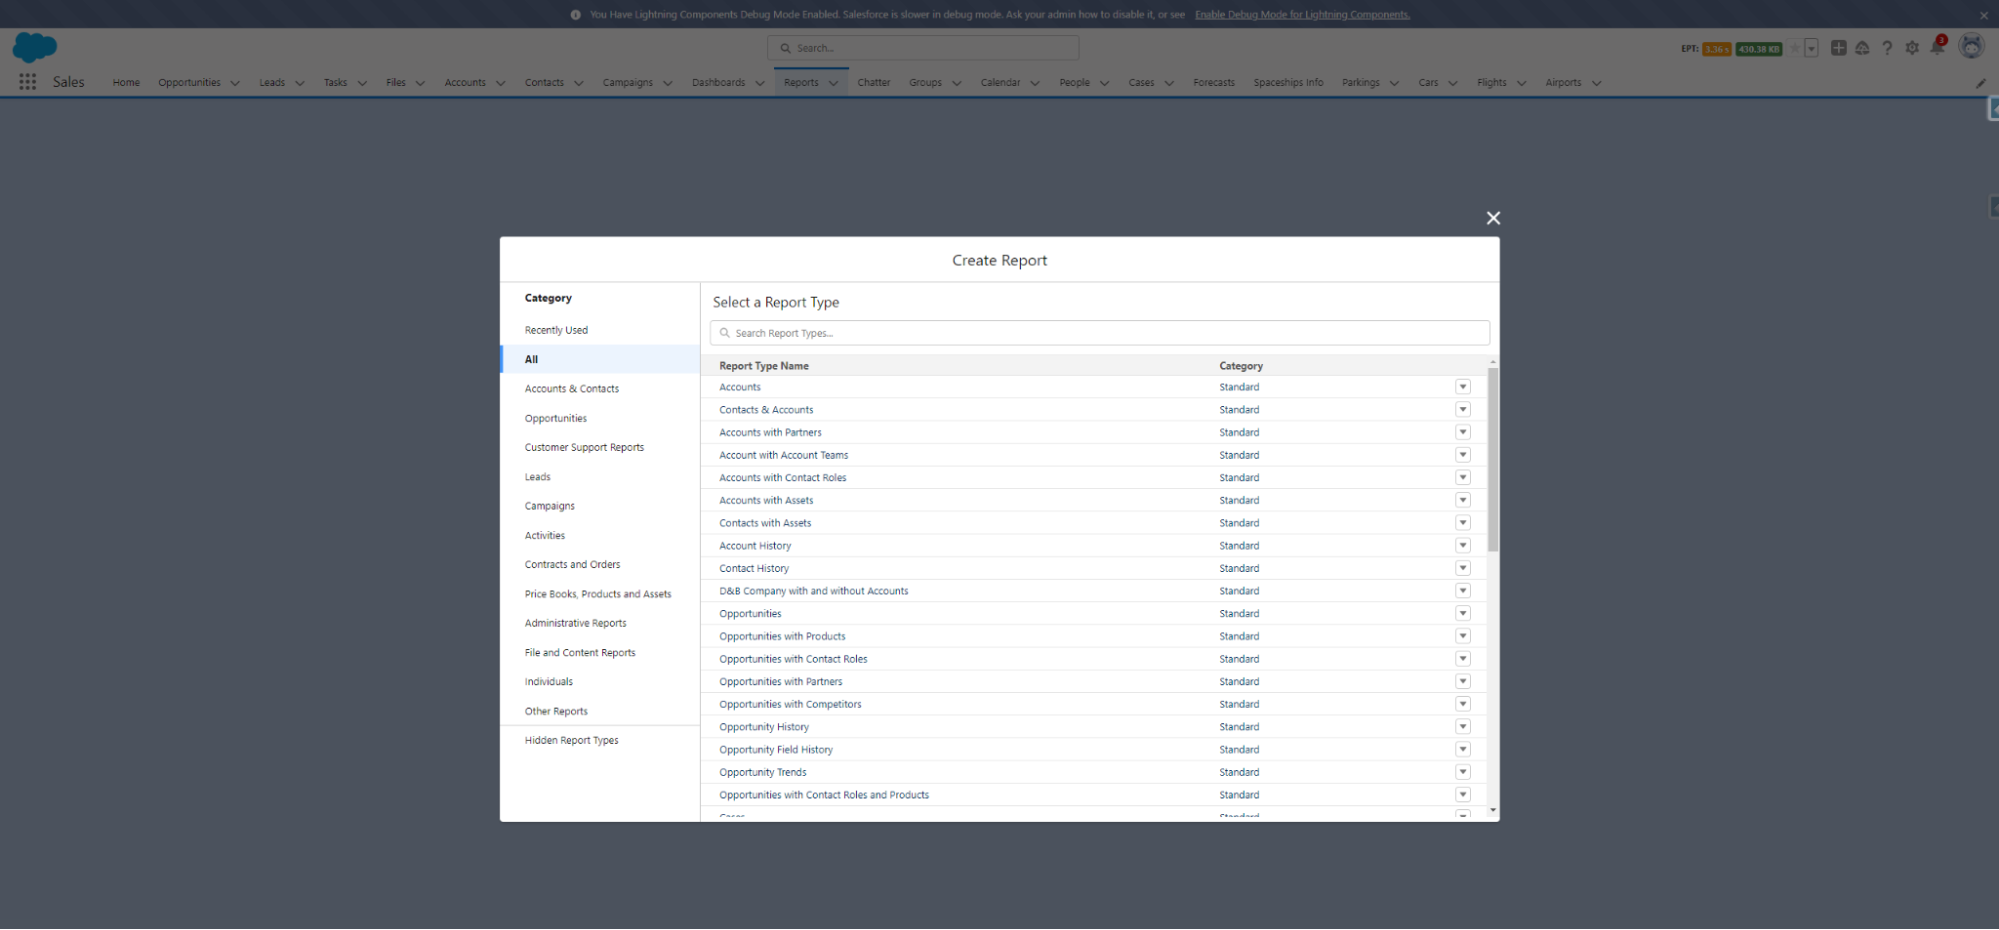Select the Customer Support Reports category
The width and height of the screenshot is (1999, 930).
pyautogui.click(x=584, y=447)
